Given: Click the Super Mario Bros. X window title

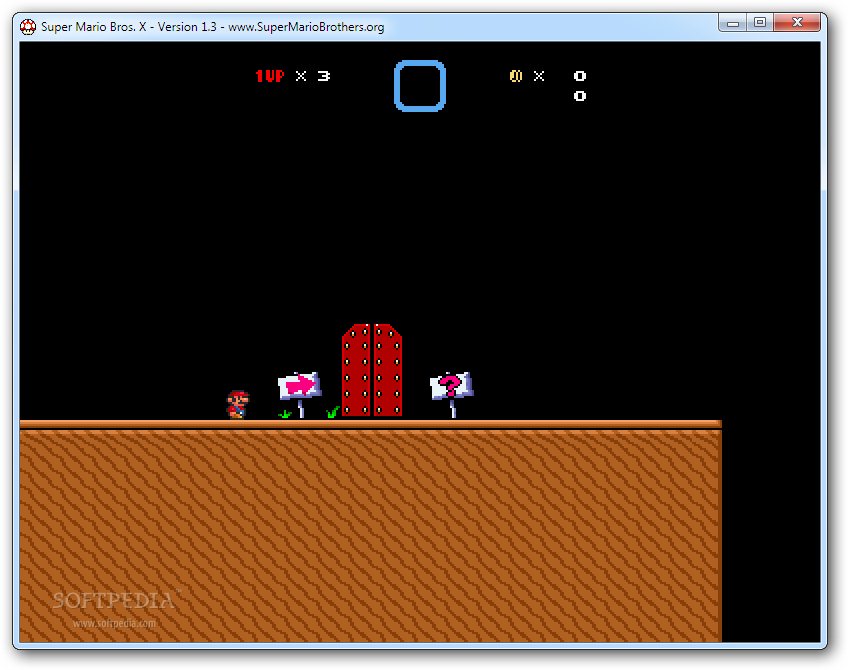Looking at the screenshot, I should 213,26.
